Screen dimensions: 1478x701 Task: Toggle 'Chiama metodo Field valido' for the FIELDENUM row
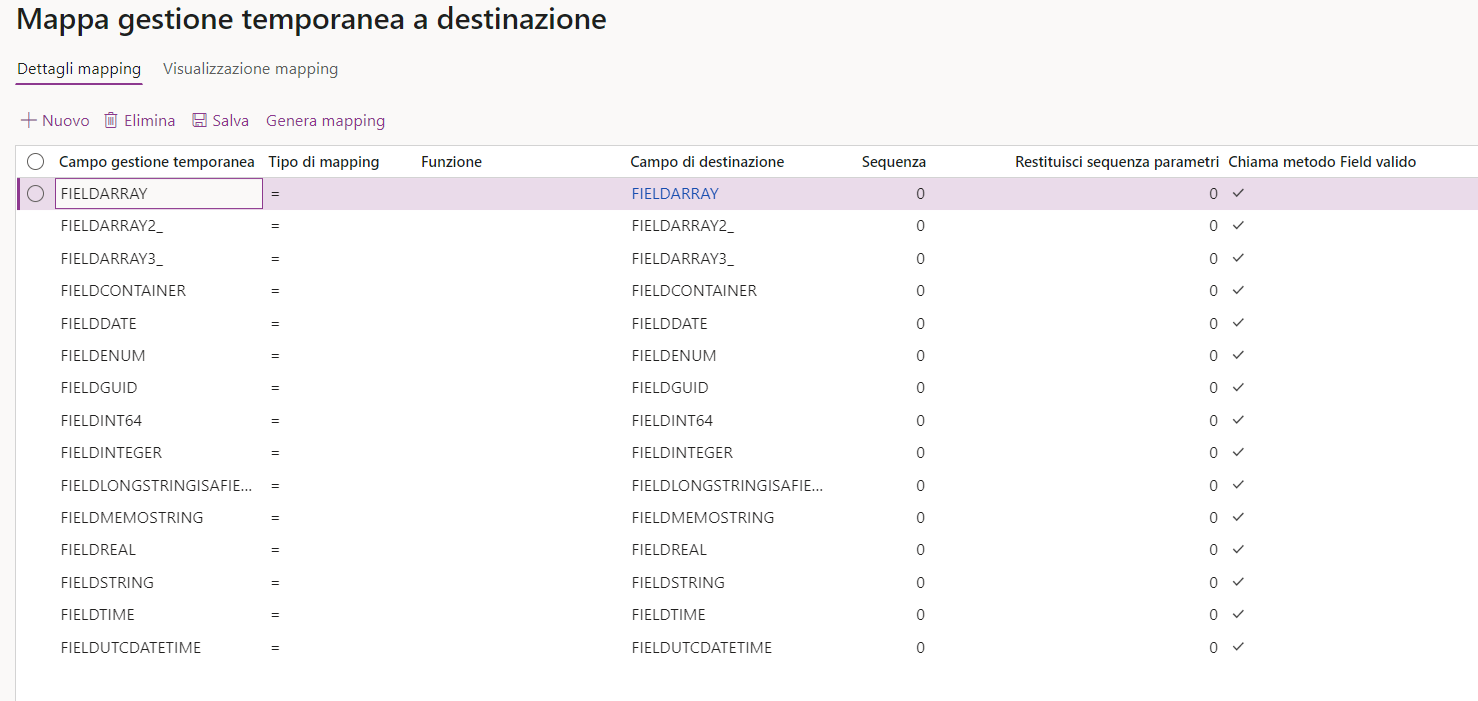pos(1238,355)
